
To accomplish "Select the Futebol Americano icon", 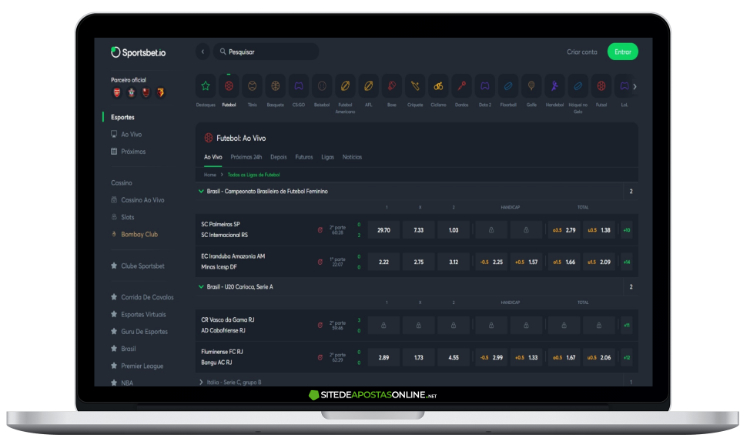I will [x=345, y=87].
